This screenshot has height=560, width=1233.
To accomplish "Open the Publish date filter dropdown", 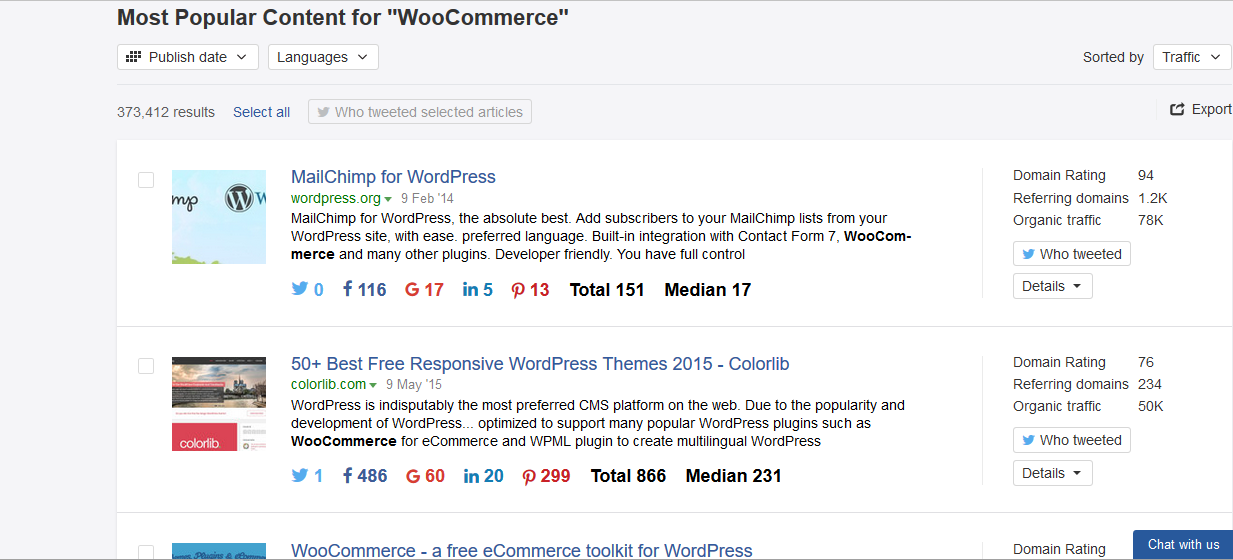I will [x=188, y=57].
